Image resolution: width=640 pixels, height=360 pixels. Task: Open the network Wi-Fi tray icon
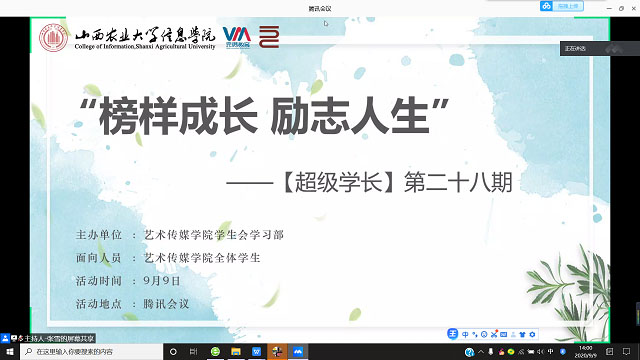[x=521, y=352]
